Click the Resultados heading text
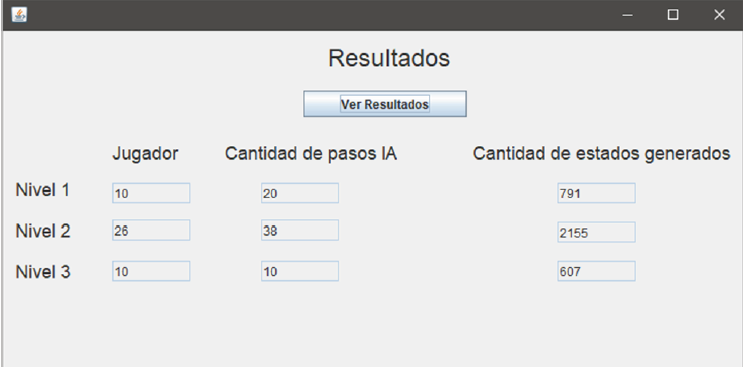 tap(389, 58)
